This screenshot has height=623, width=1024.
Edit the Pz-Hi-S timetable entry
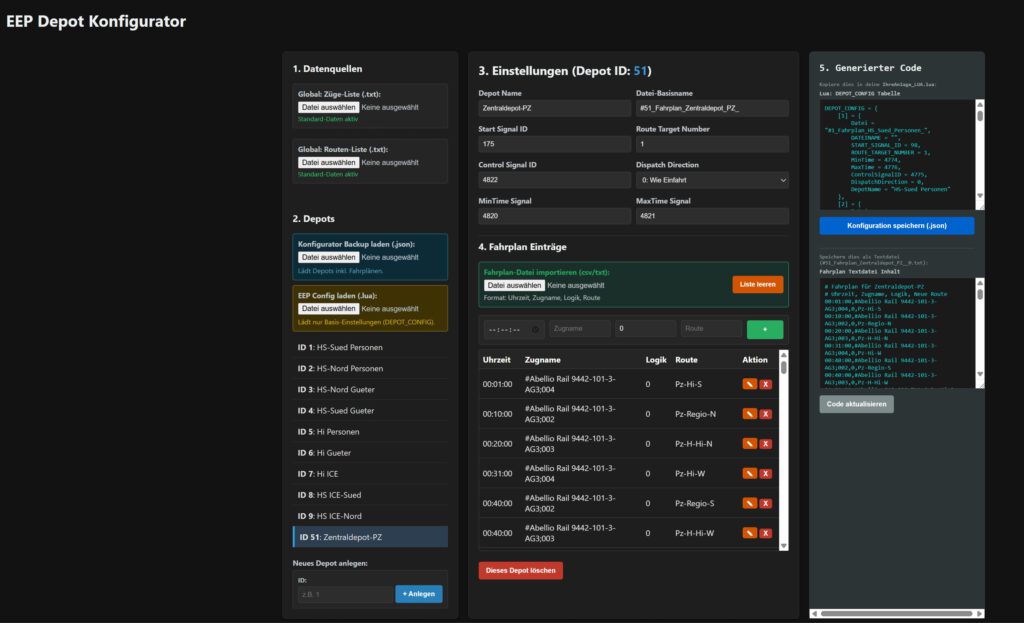pos(749,384)
